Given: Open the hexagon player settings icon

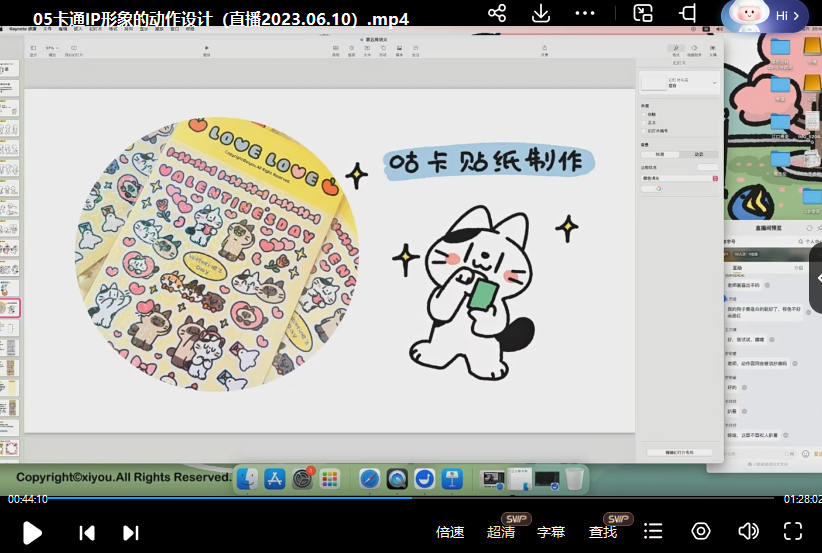Looking at the screenshot, I should tap(701, 531).
